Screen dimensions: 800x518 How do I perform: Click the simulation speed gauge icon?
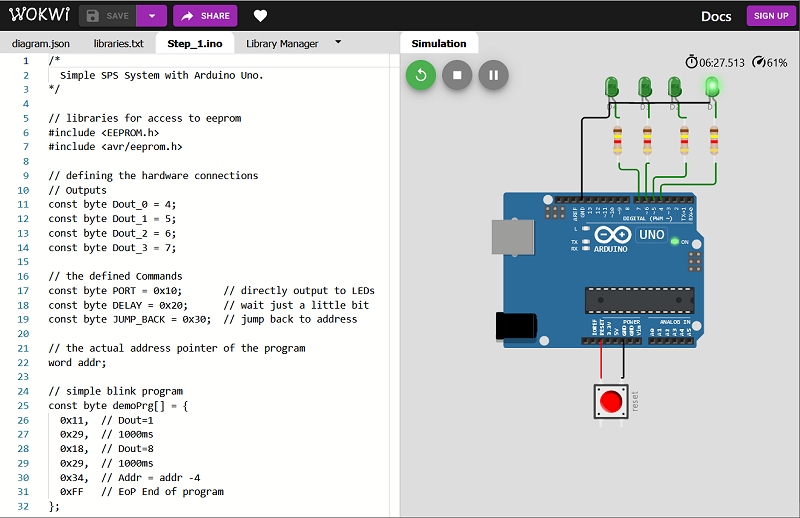tap(759, 62)
